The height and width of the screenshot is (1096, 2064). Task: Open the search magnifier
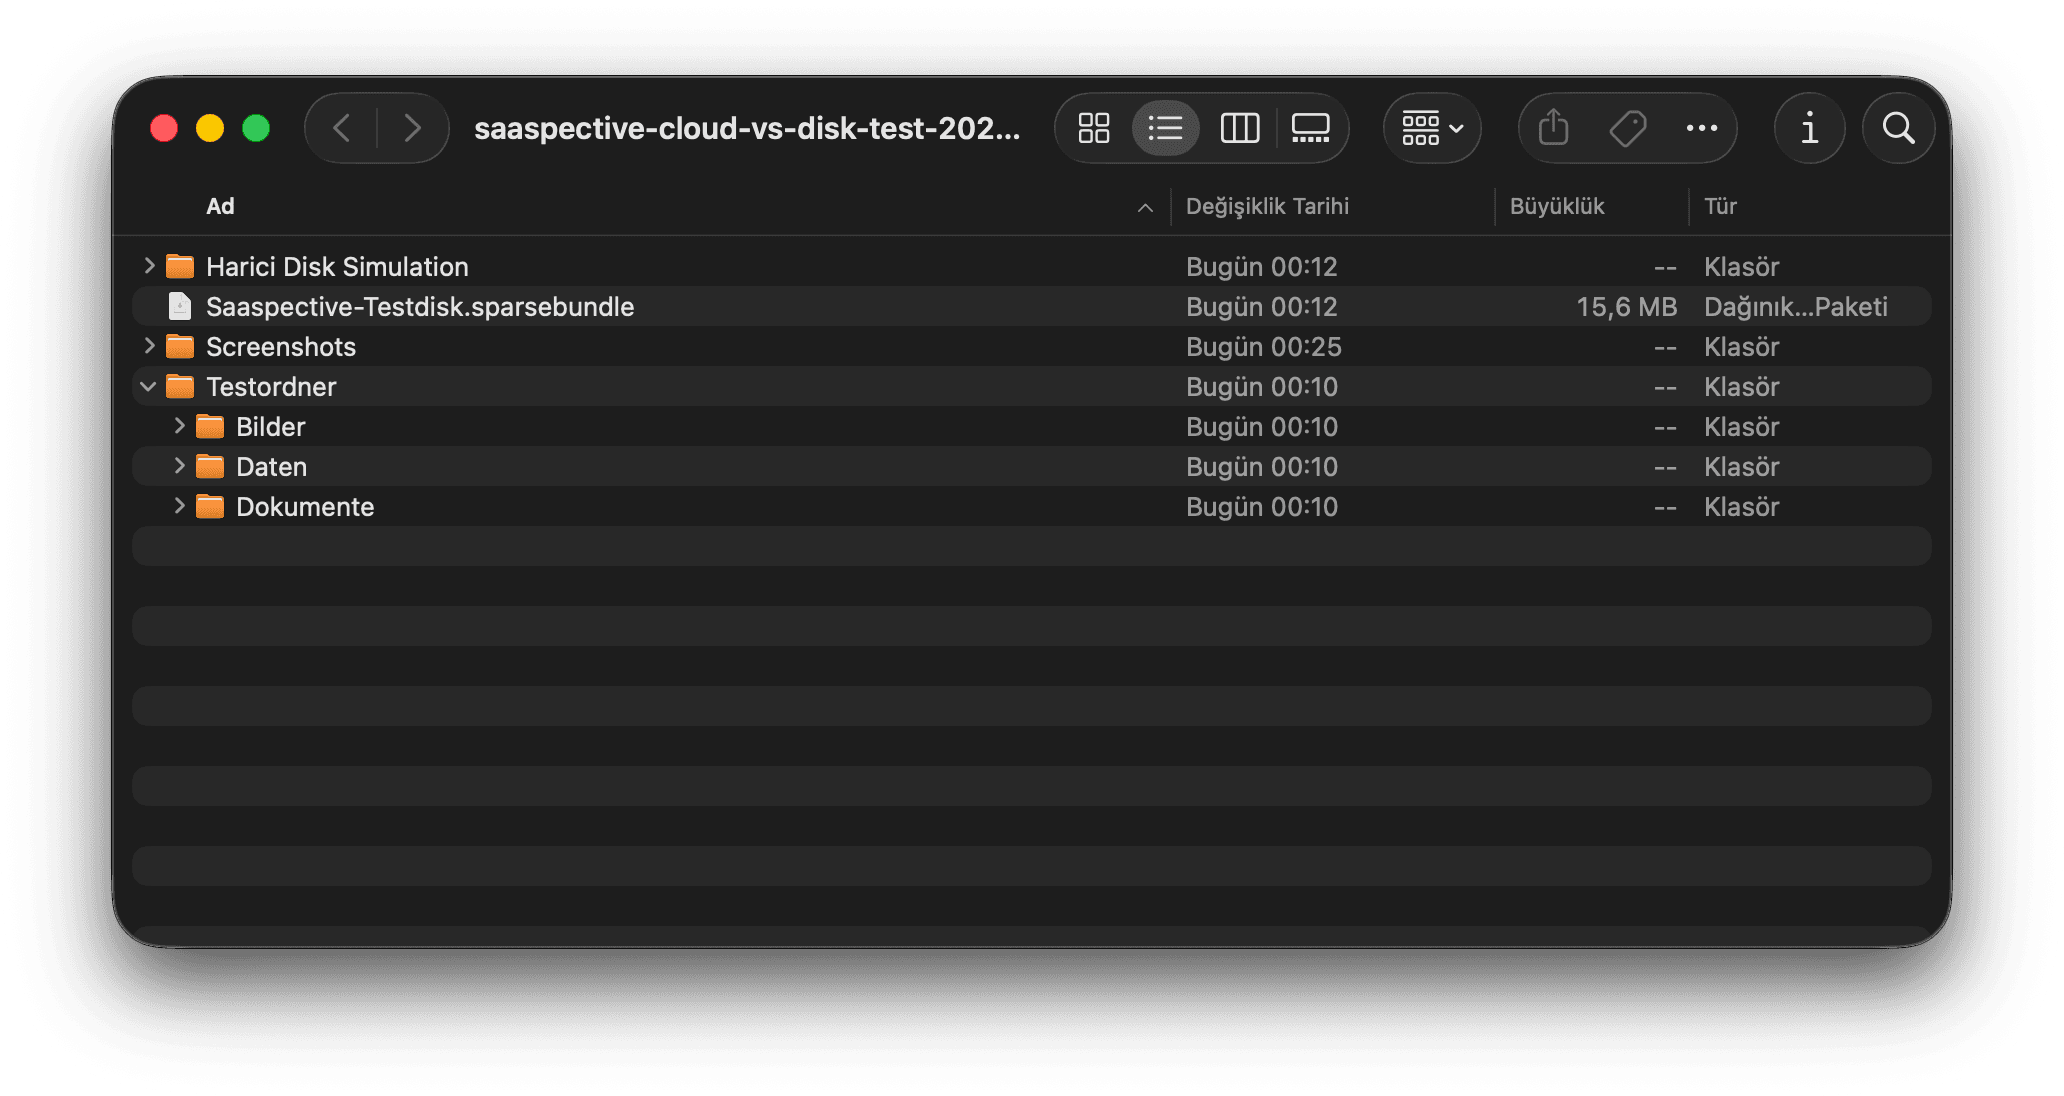click(1898, 128)
